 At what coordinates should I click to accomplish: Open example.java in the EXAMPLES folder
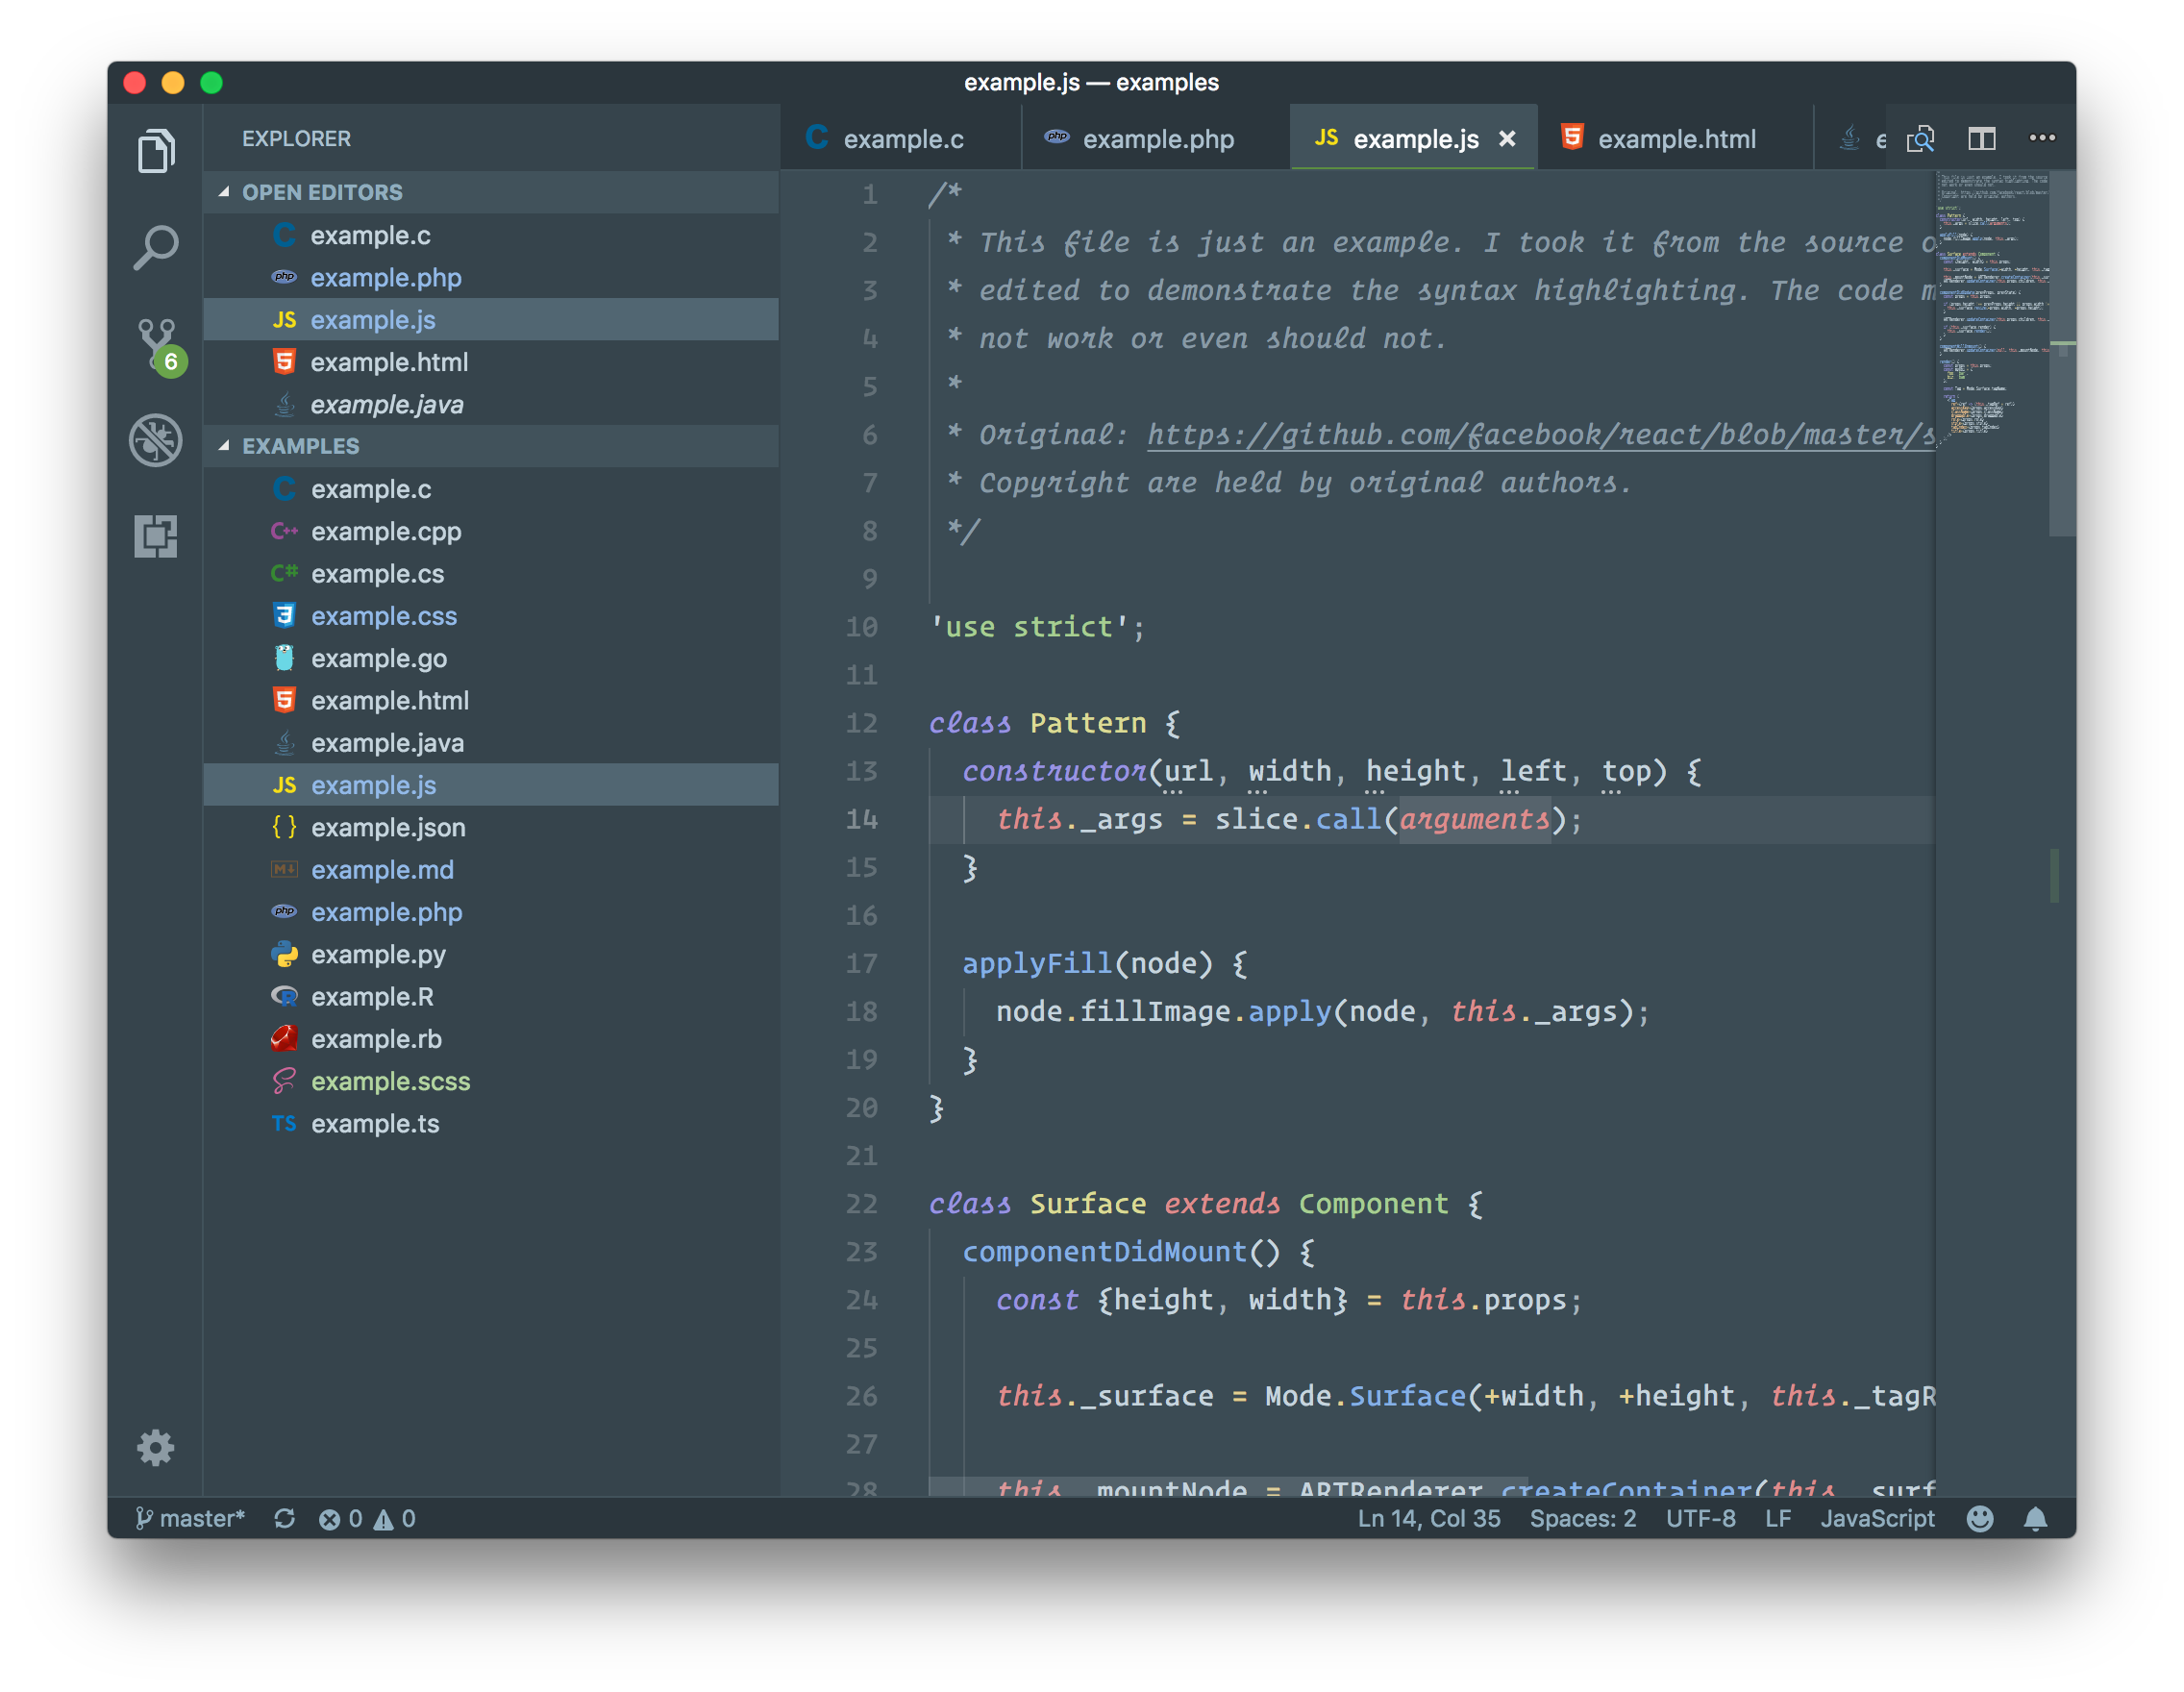pyautogui.click(x=491, y=743)
